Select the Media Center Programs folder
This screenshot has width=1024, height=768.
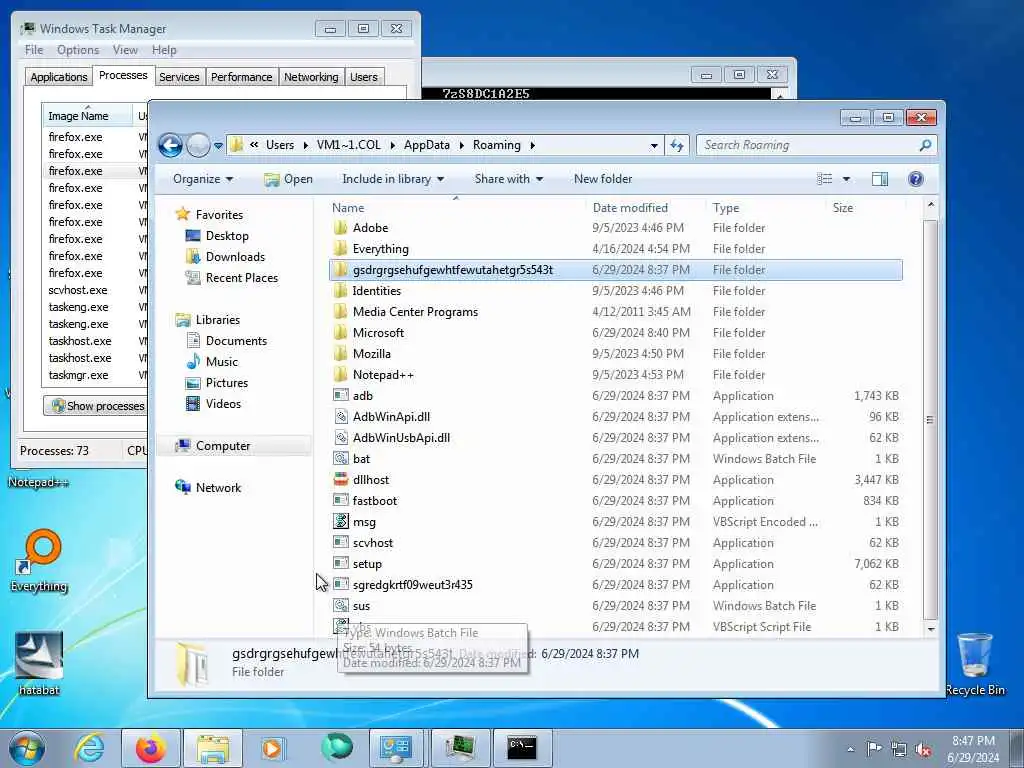[x=415, y=312]
